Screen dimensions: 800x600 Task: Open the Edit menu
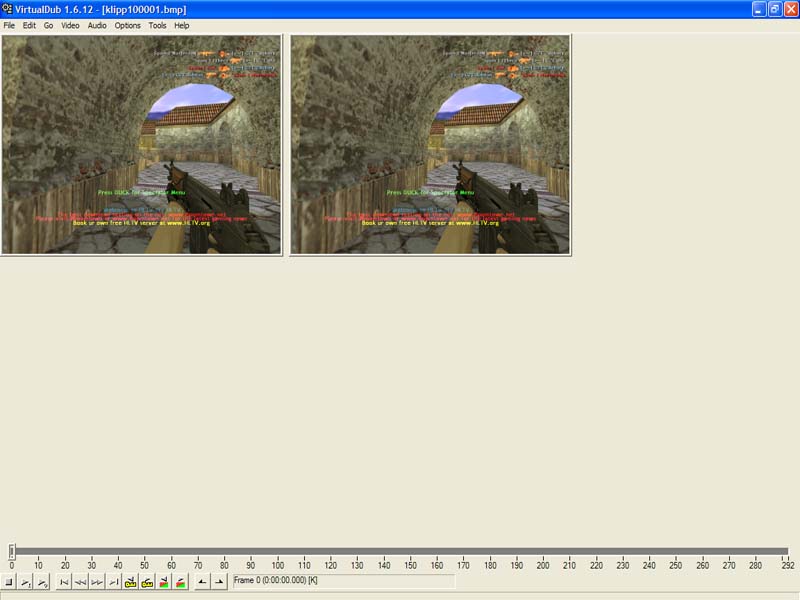[x=29, y=26]
